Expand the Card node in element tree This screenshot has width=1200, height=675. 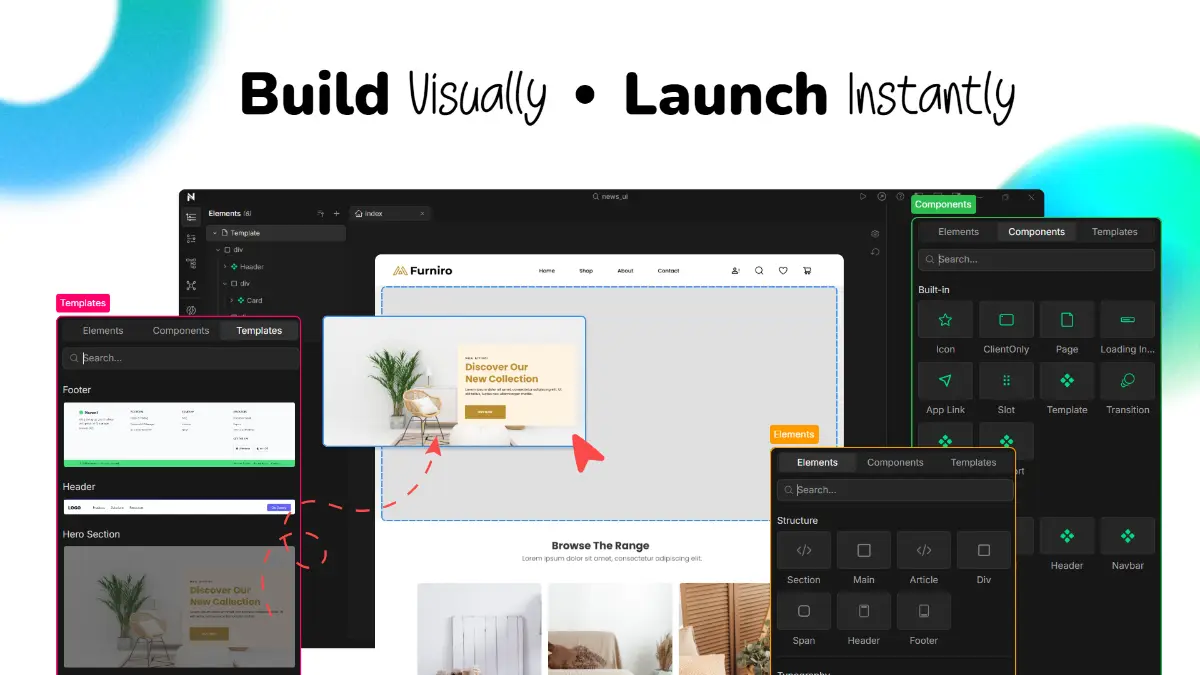point(231,300)
